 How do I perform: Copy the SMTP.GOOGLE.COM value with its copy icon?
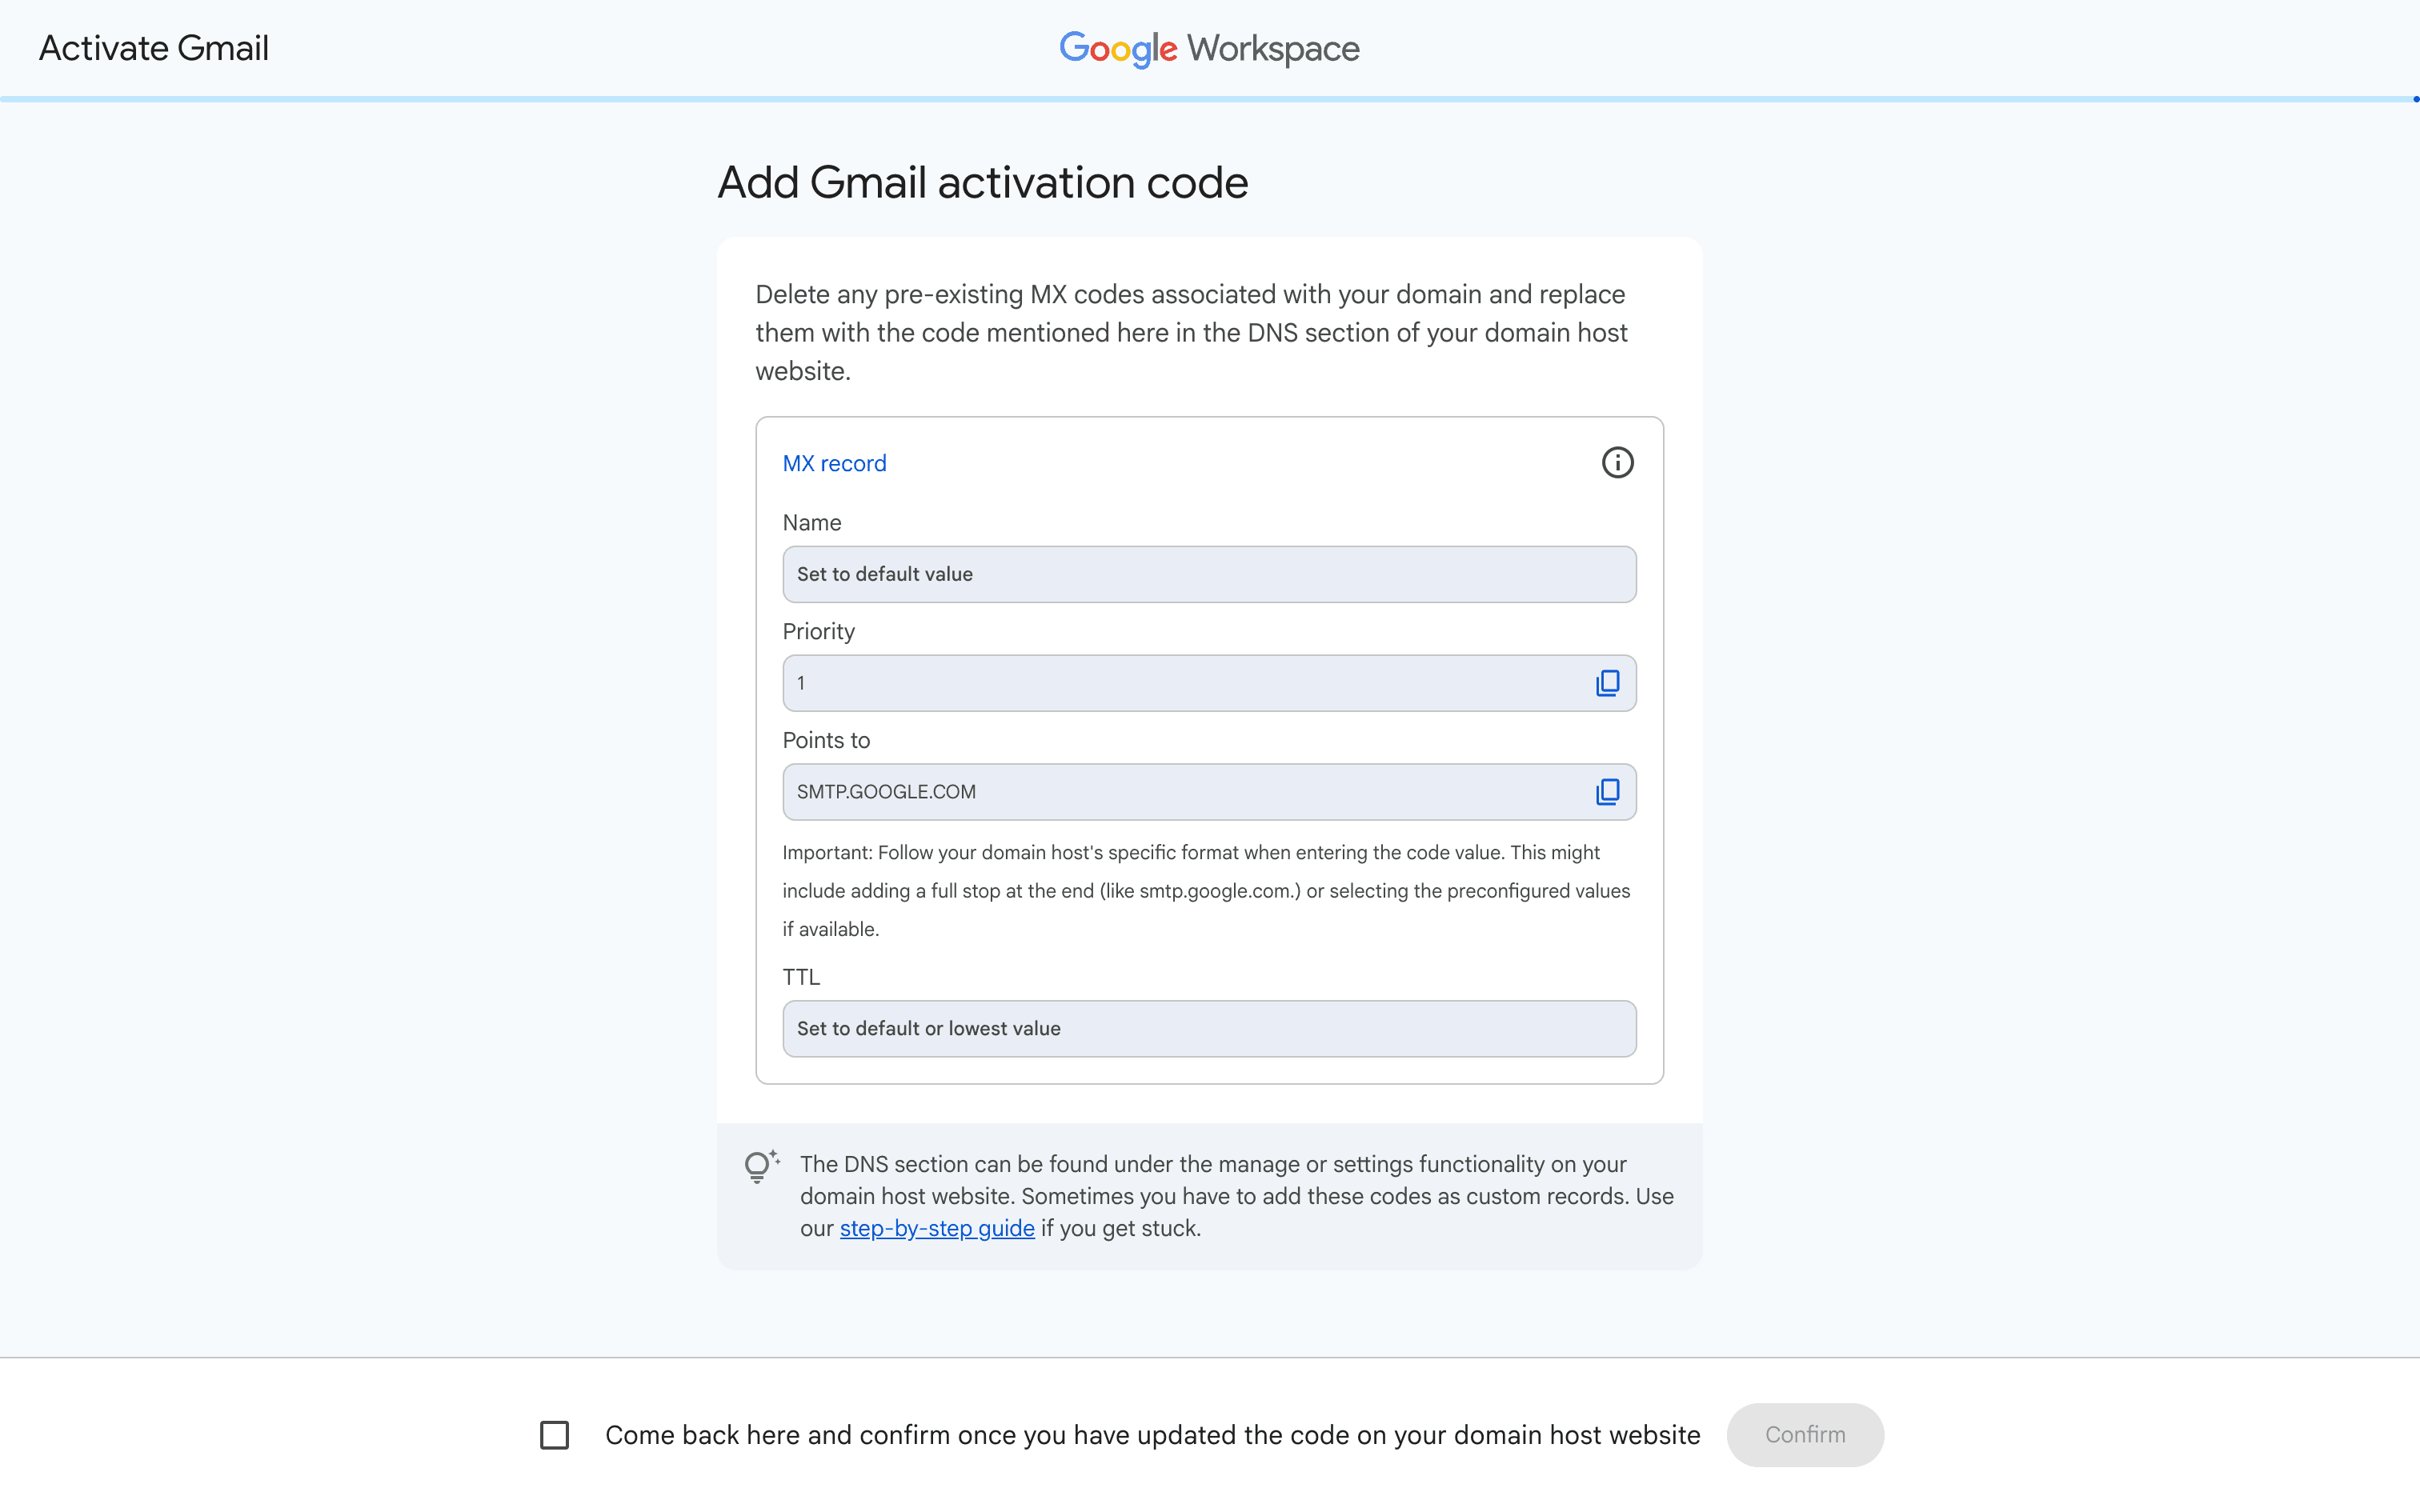(x=1607, y=792)
